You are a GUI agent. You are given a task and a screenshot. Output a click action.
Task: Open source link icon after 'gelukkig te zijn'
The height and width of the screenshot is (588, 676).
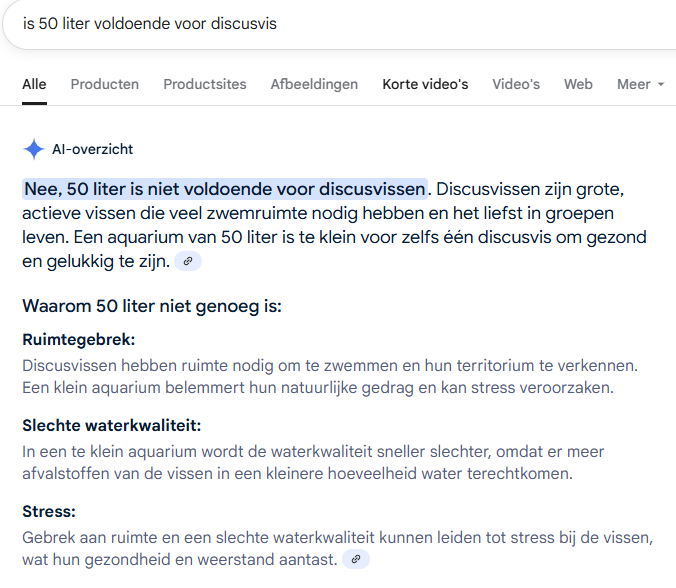tap(188, 261)
